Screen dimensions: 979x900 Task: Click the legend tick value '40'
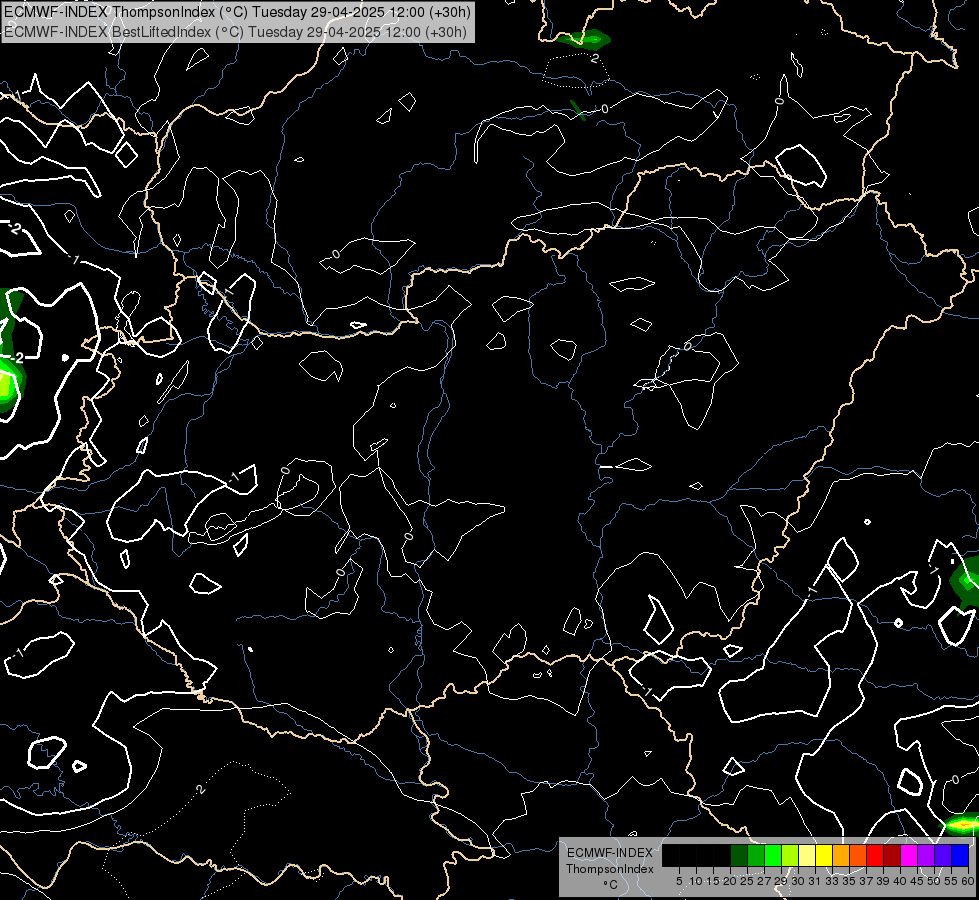point(900,881)
